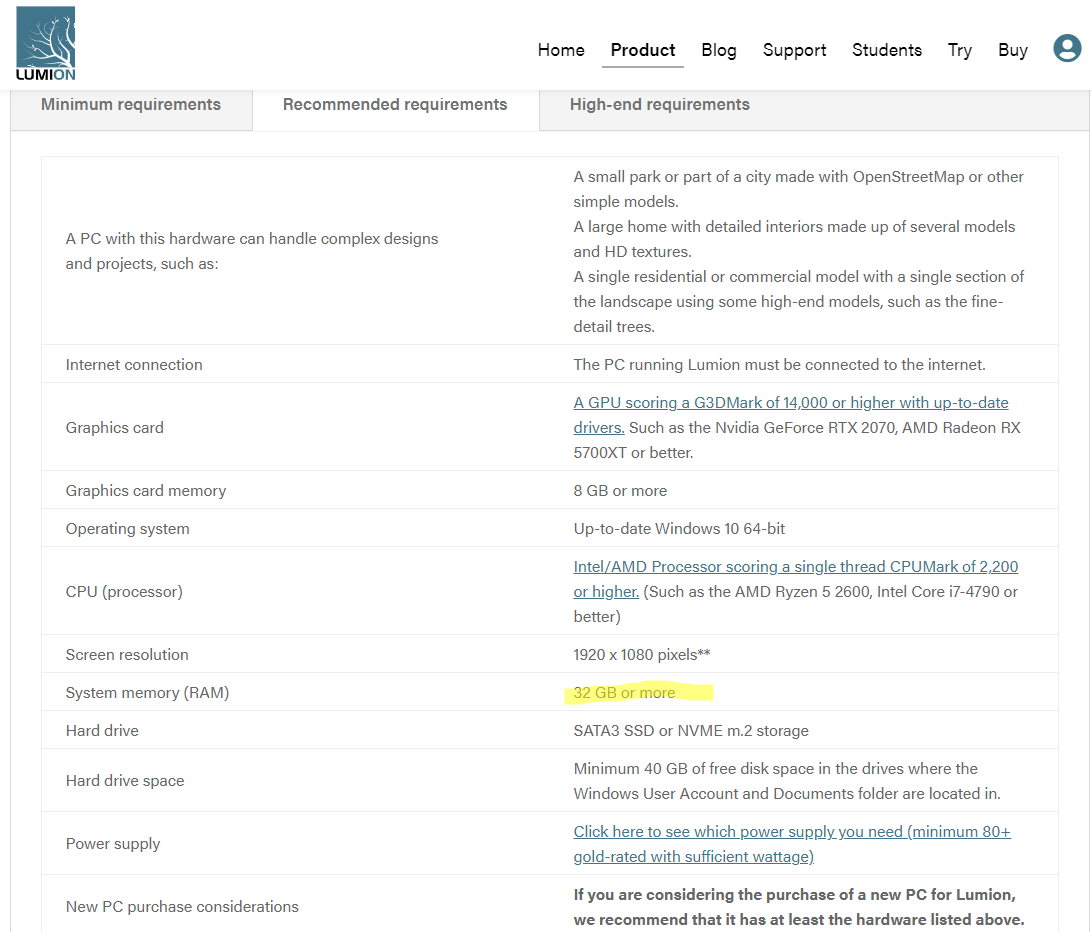Open the power supply wattage link
Screen dimensions: 1092x932
coord(792,844)
